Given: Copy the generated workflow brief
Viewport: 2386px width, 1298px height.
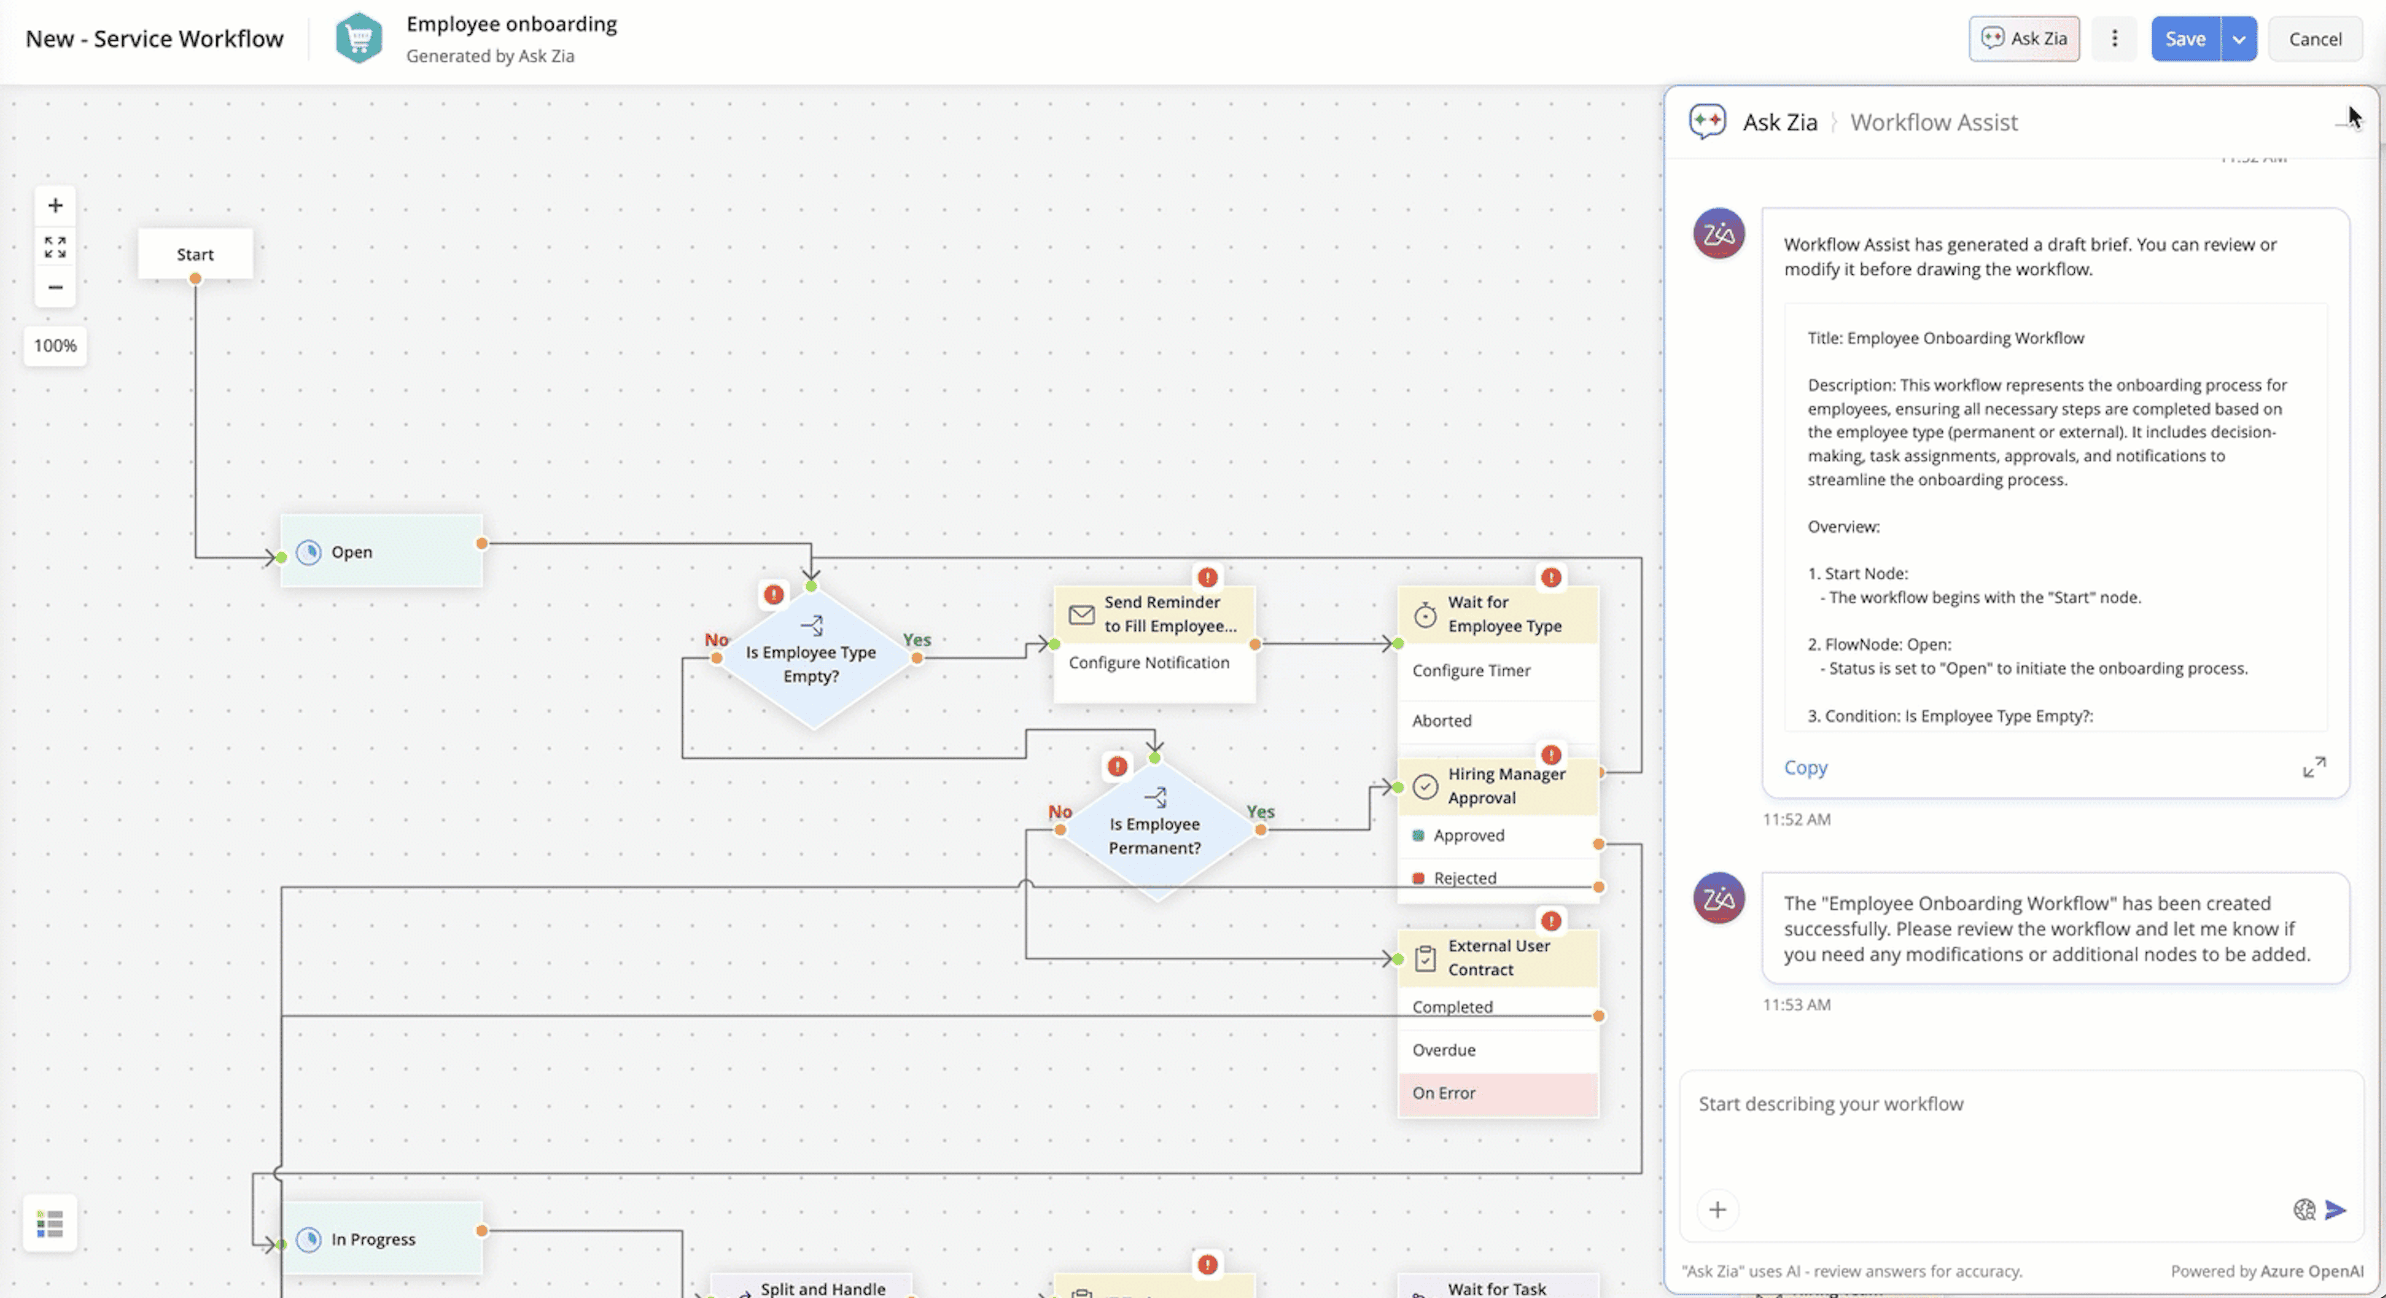Looking at the screenshot, I should coord(1804,767).
